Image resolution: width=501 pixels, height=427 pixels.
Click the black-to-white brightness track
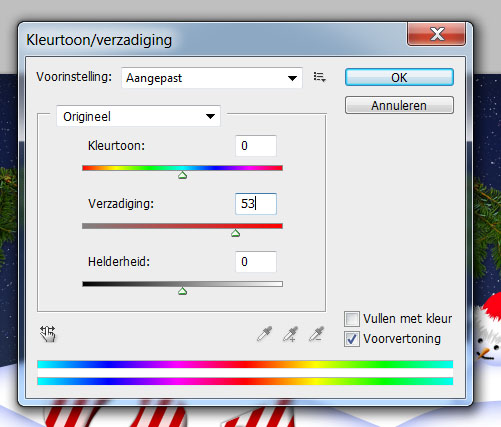coord(182,284)
